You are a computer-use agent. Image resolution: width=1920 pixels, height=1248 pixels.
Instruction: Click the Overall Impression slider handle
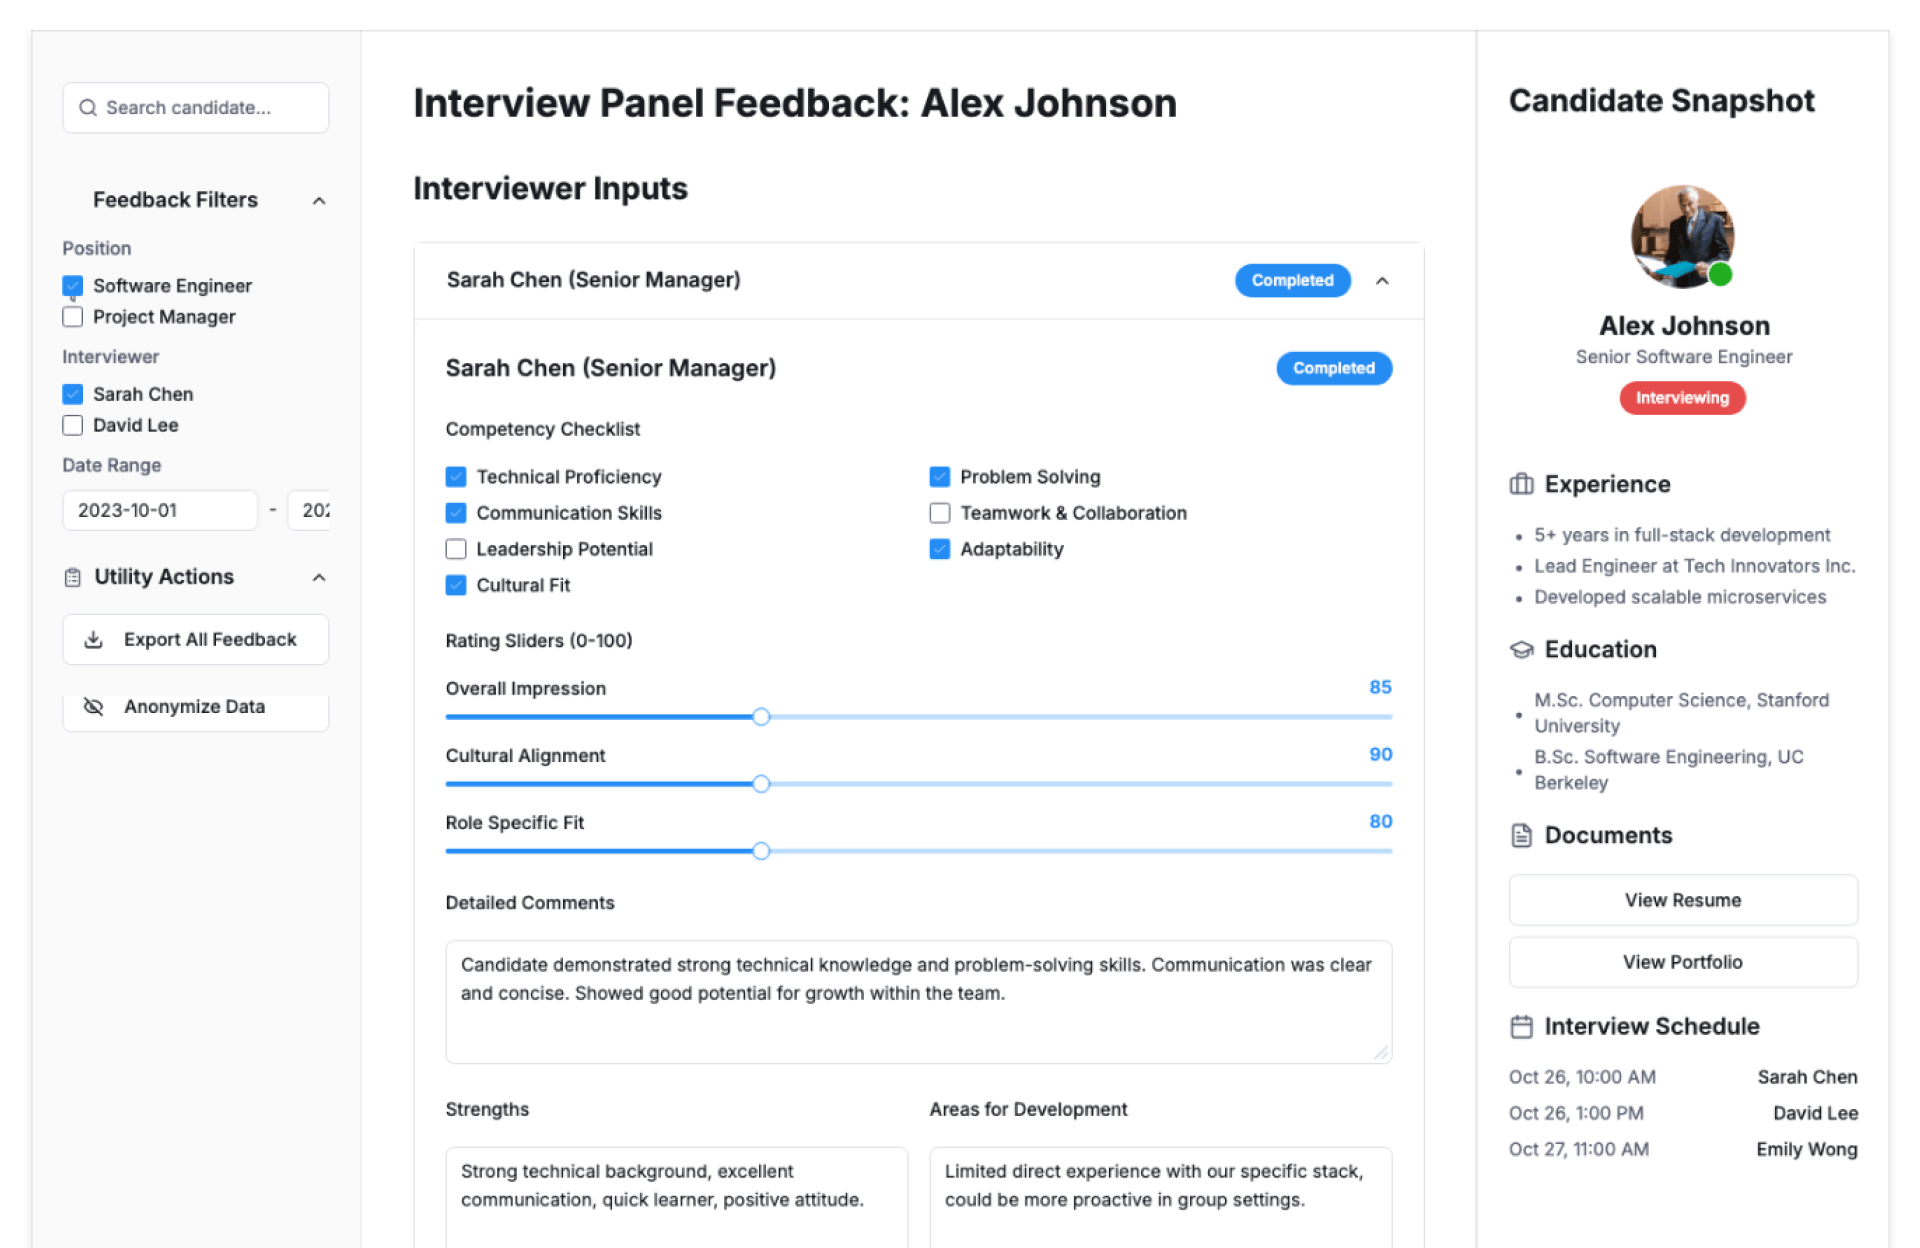click(761, 717)
